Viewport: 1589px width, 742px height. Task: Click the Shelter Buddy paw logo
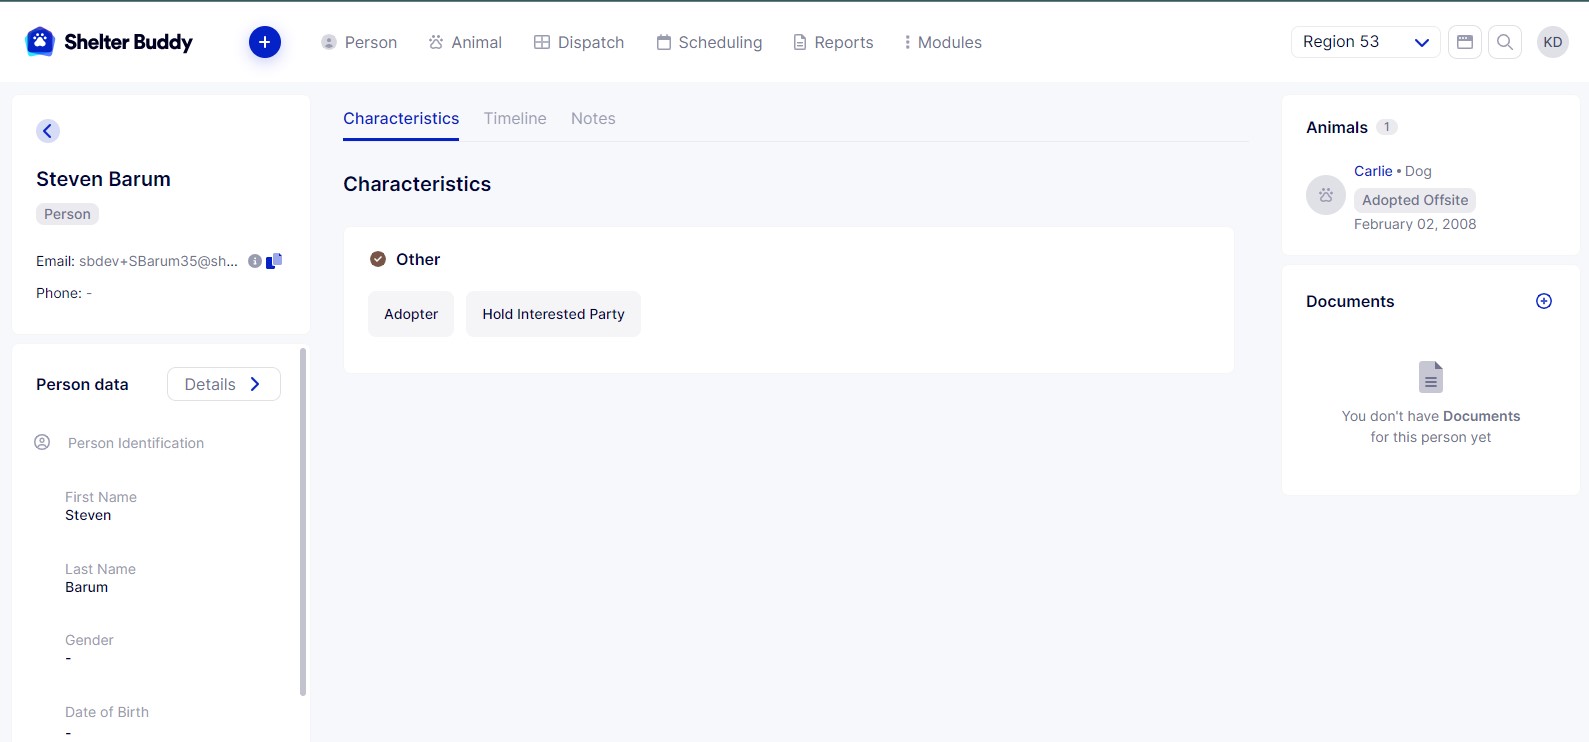(x=39, y=42)
